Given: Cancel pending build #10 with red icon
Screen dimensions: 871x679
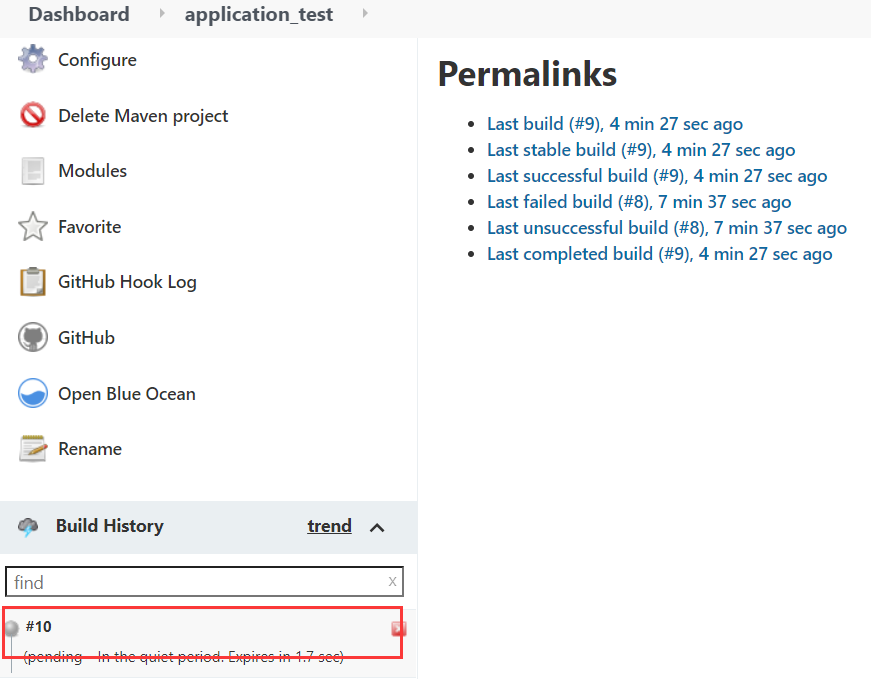Looking at the screenshot, I should click(398, 628).
